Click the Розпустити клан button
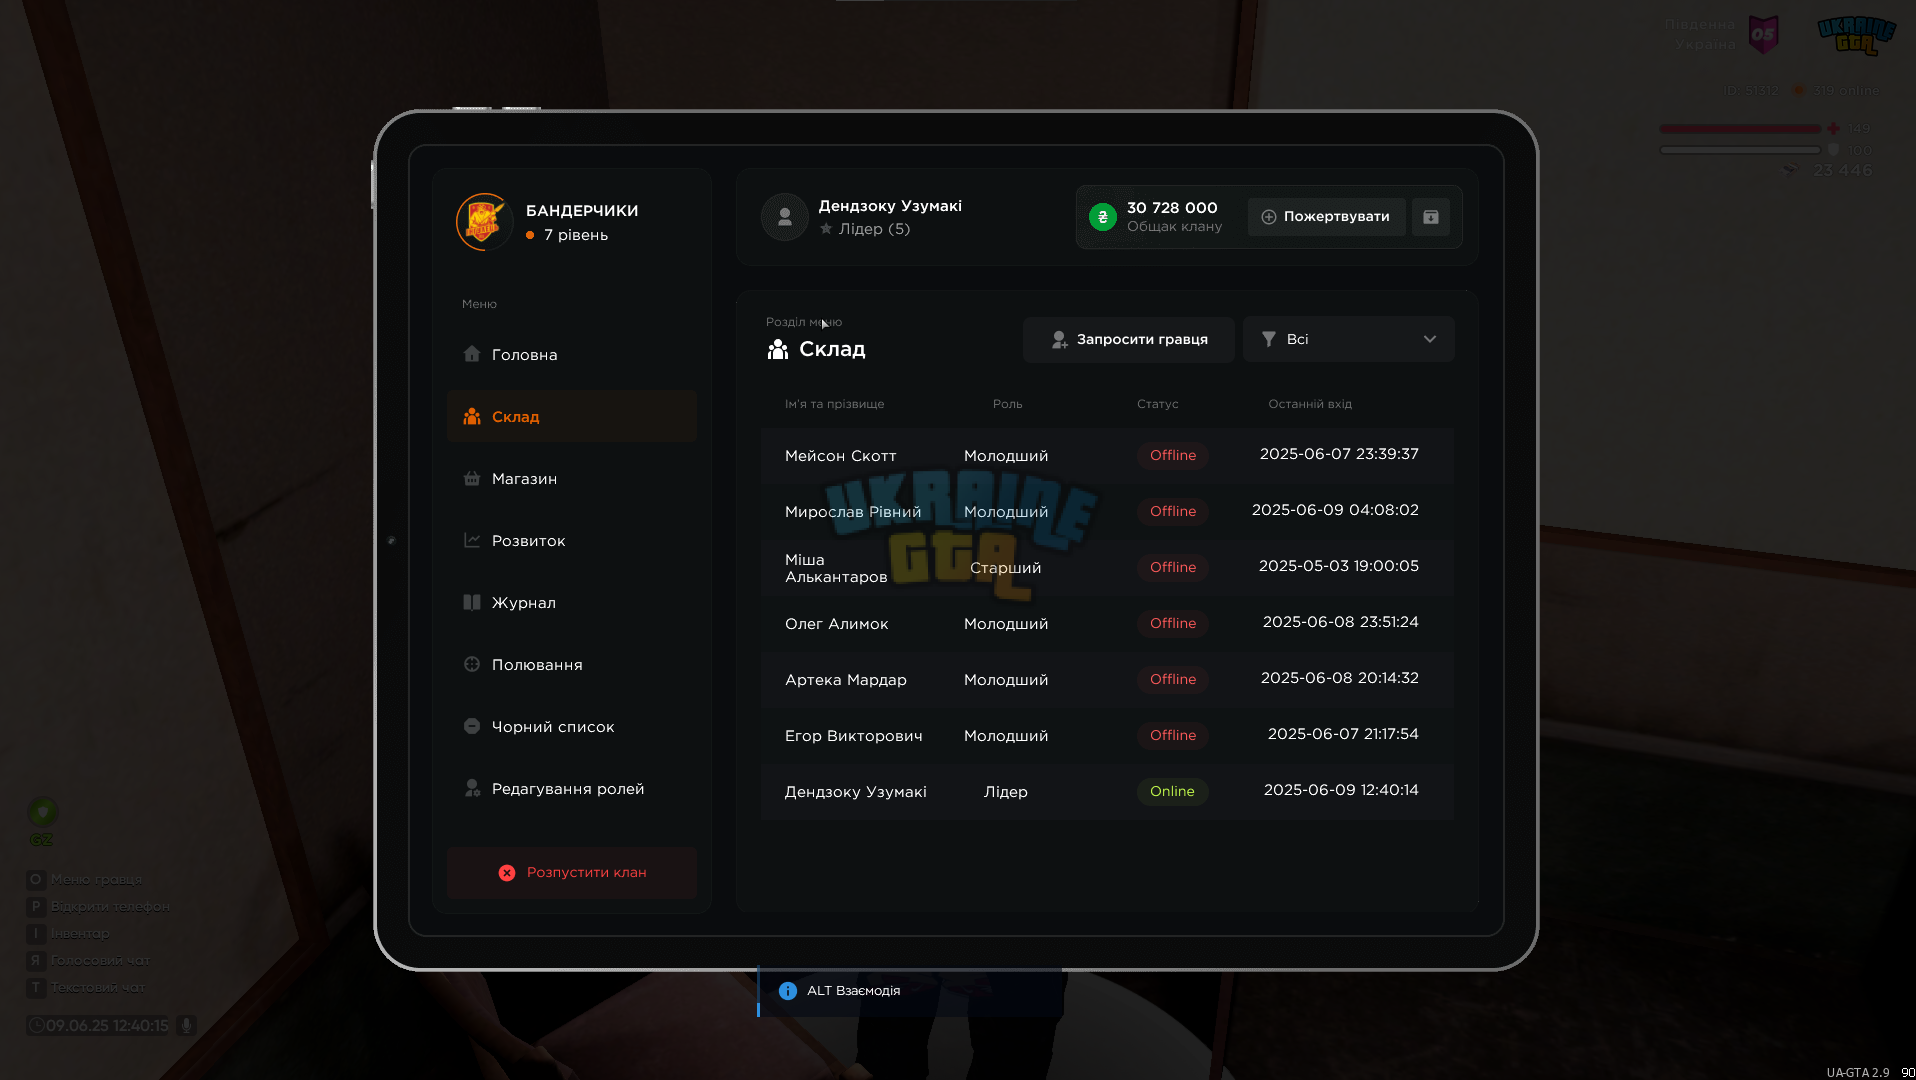 tap(572, 873)
